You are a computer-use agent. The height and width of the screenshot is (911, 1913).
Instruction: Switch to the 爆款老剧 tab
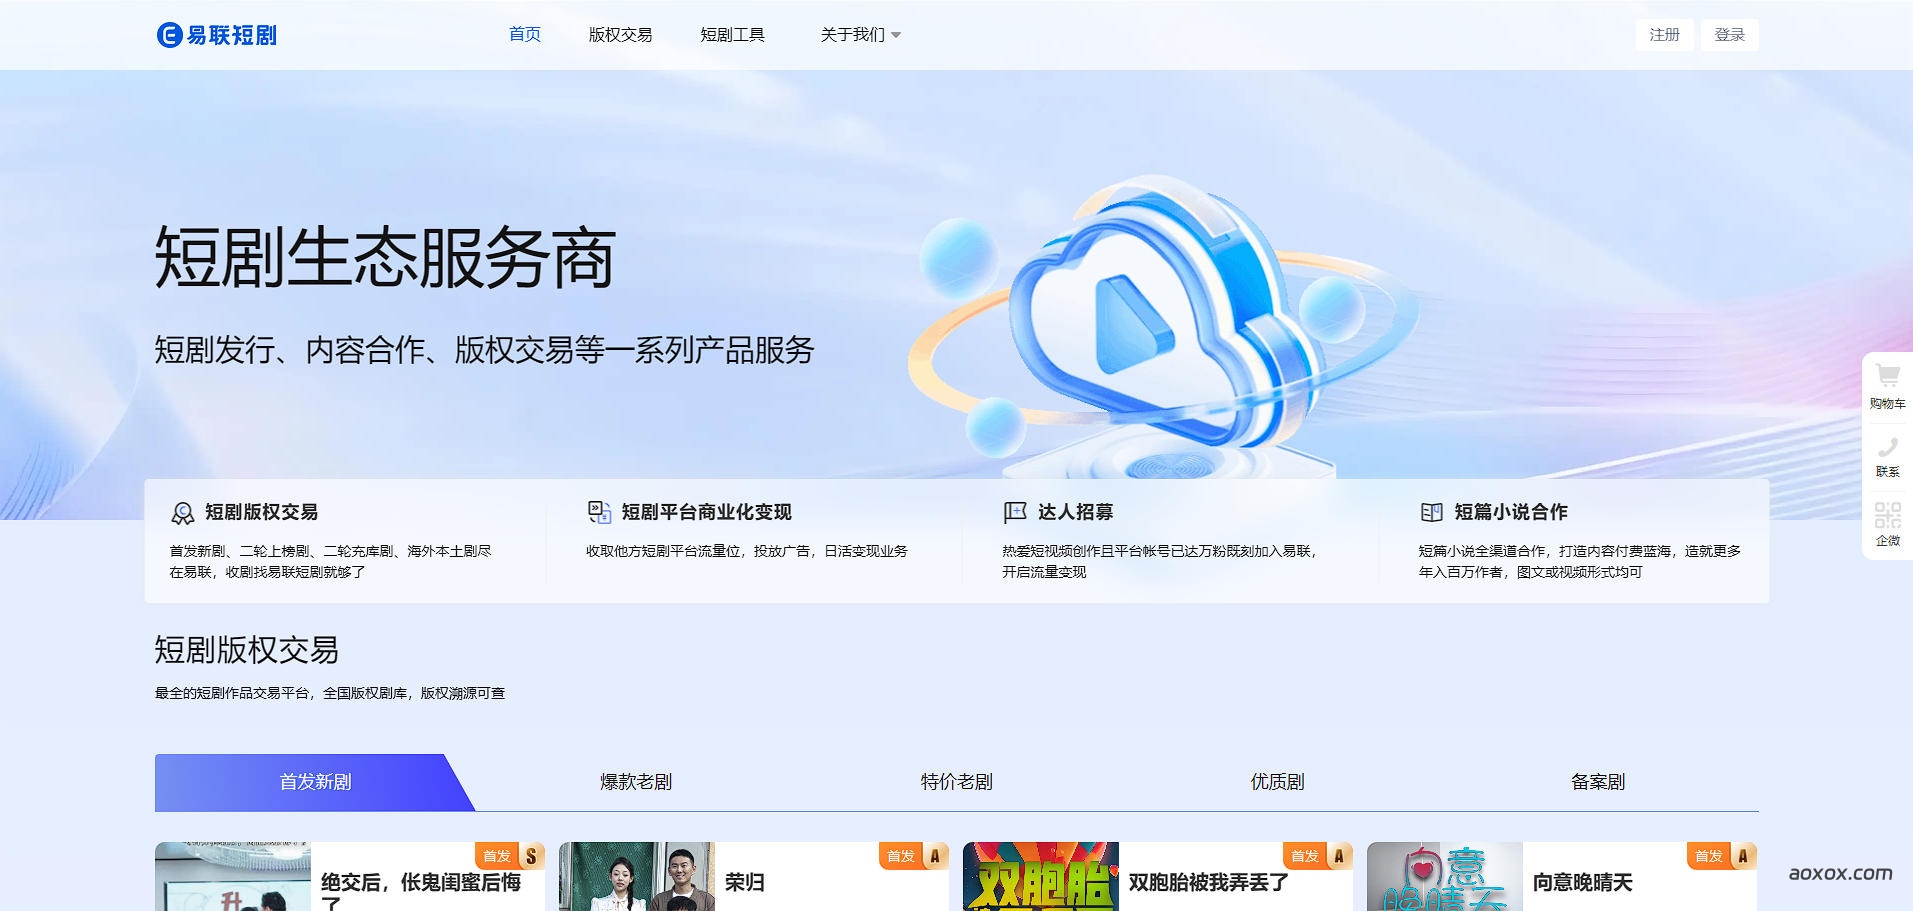point(636,782)
